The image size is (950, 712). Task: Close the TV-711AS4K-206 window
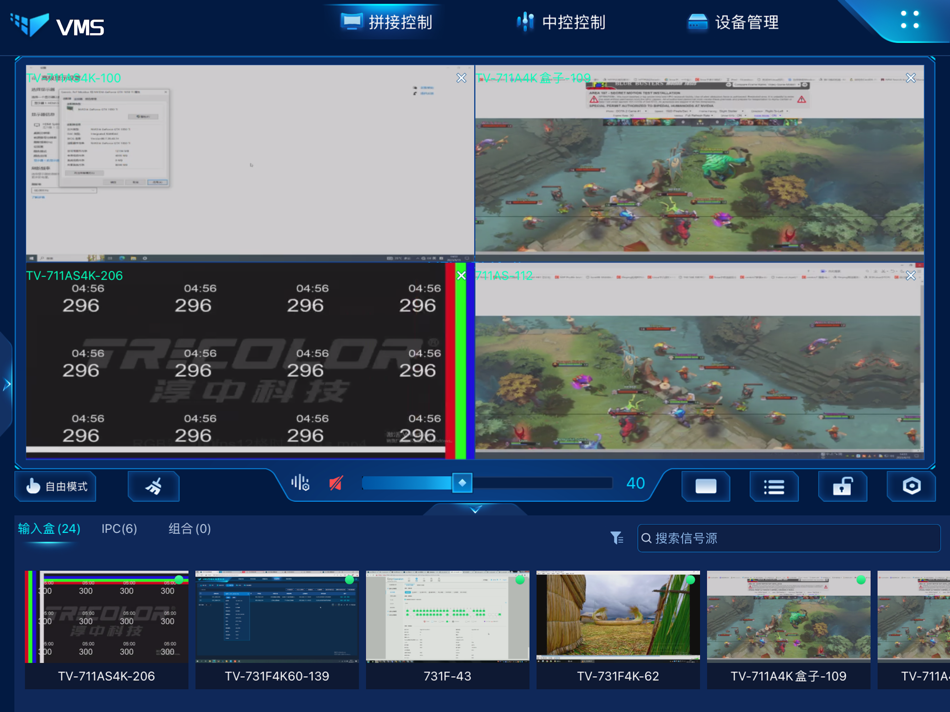[x=461, y=276]
